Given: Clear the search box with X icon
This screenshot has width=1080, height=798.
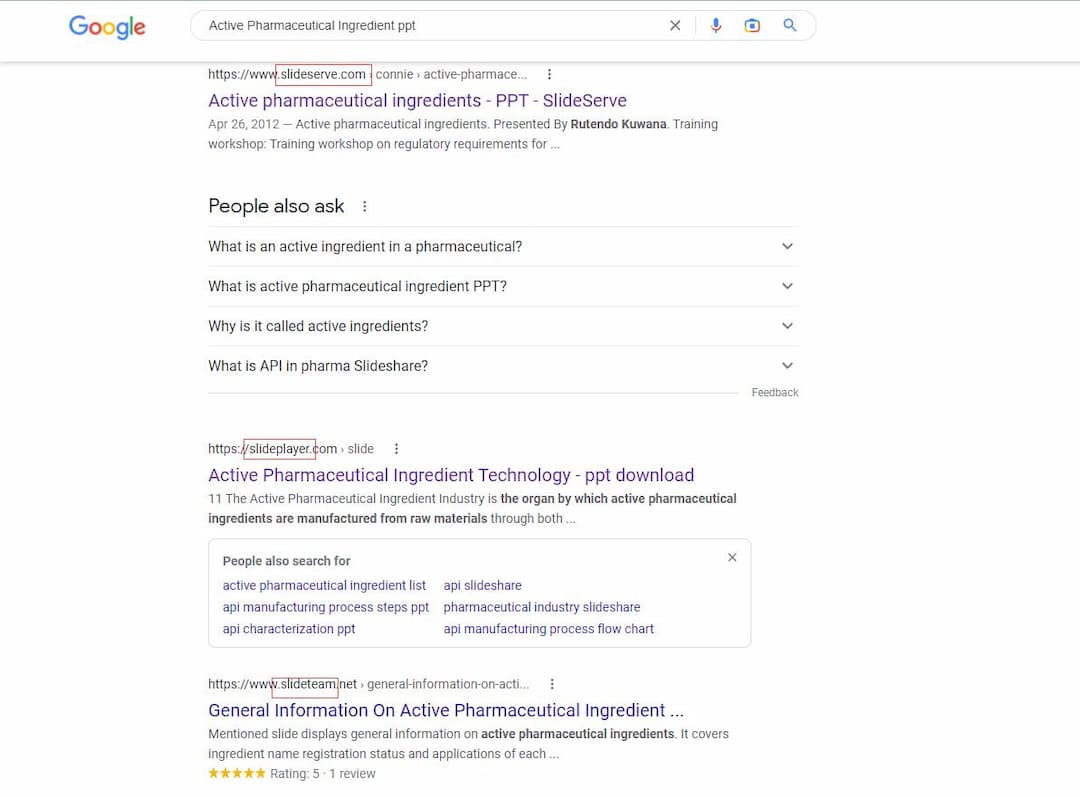Looking at the screenshot, I should [x=675, y=25].
